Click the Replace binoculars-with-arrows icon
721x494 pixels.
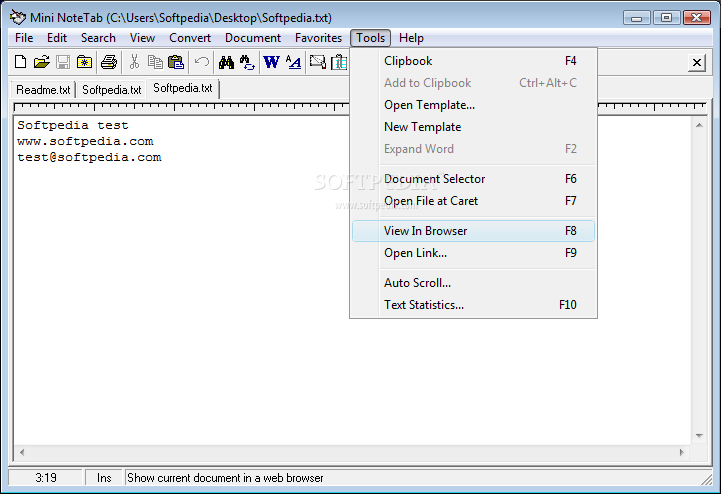coord(247,62)
